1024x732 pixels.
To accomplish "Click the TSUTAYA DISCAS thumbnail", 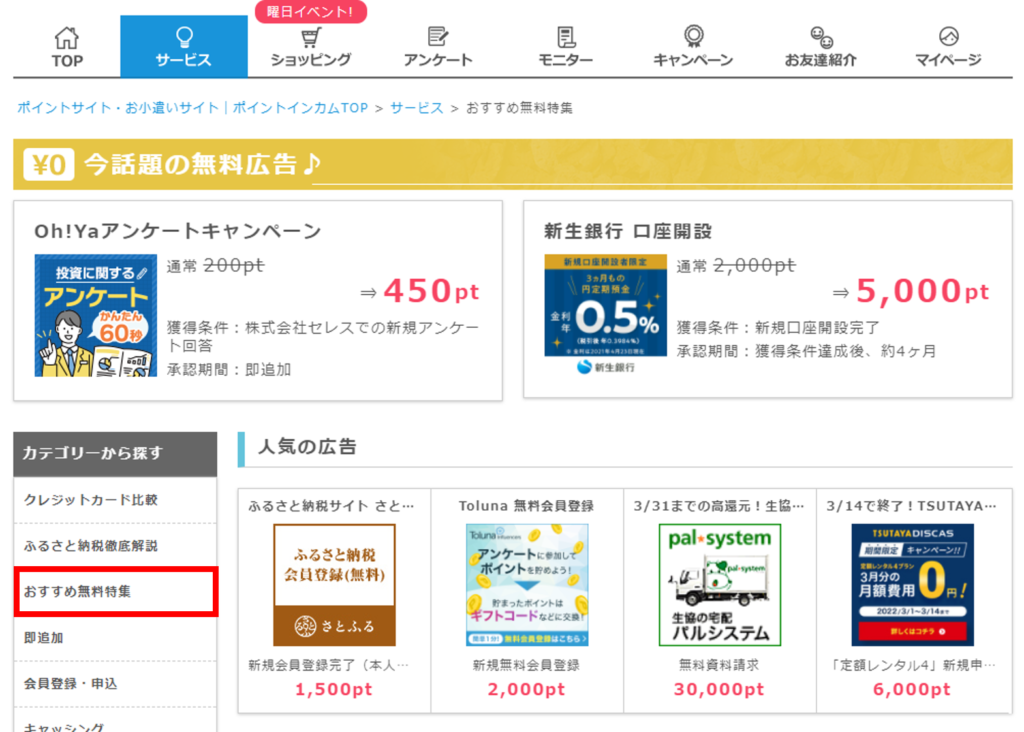I will tap(912, 585).
